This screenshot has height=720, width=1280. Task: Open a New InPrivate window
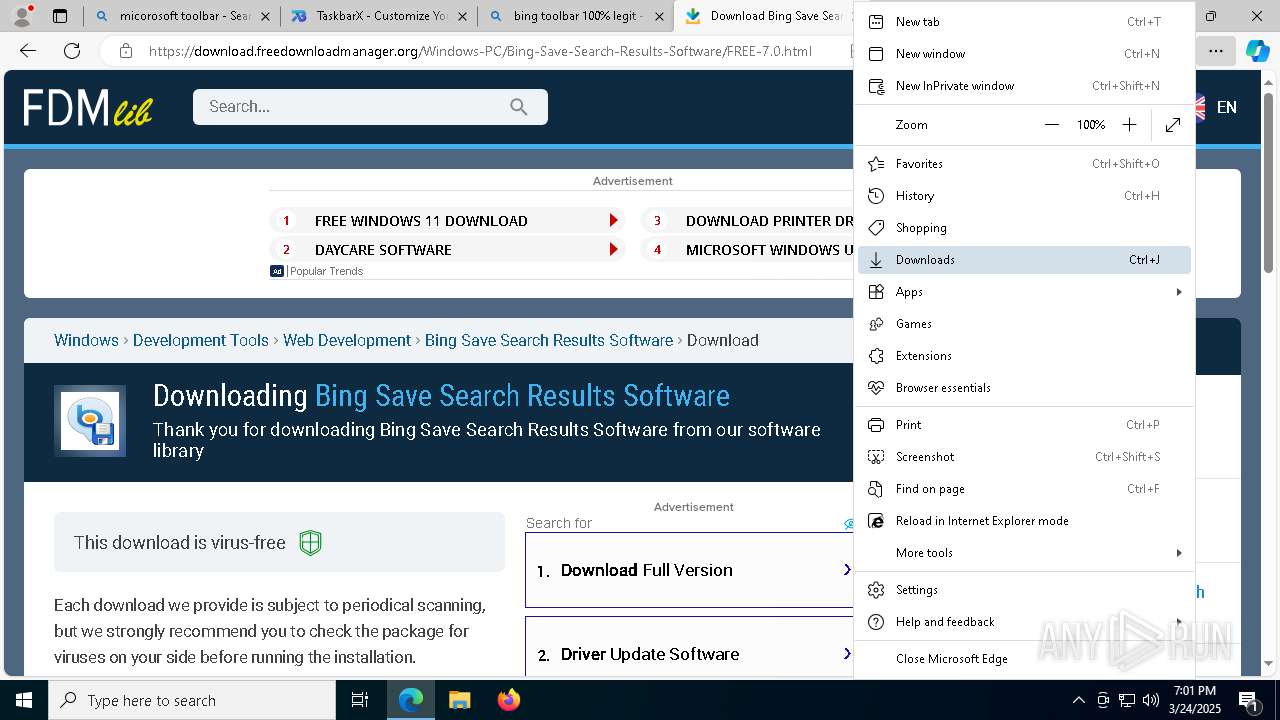click(1024, 86)
